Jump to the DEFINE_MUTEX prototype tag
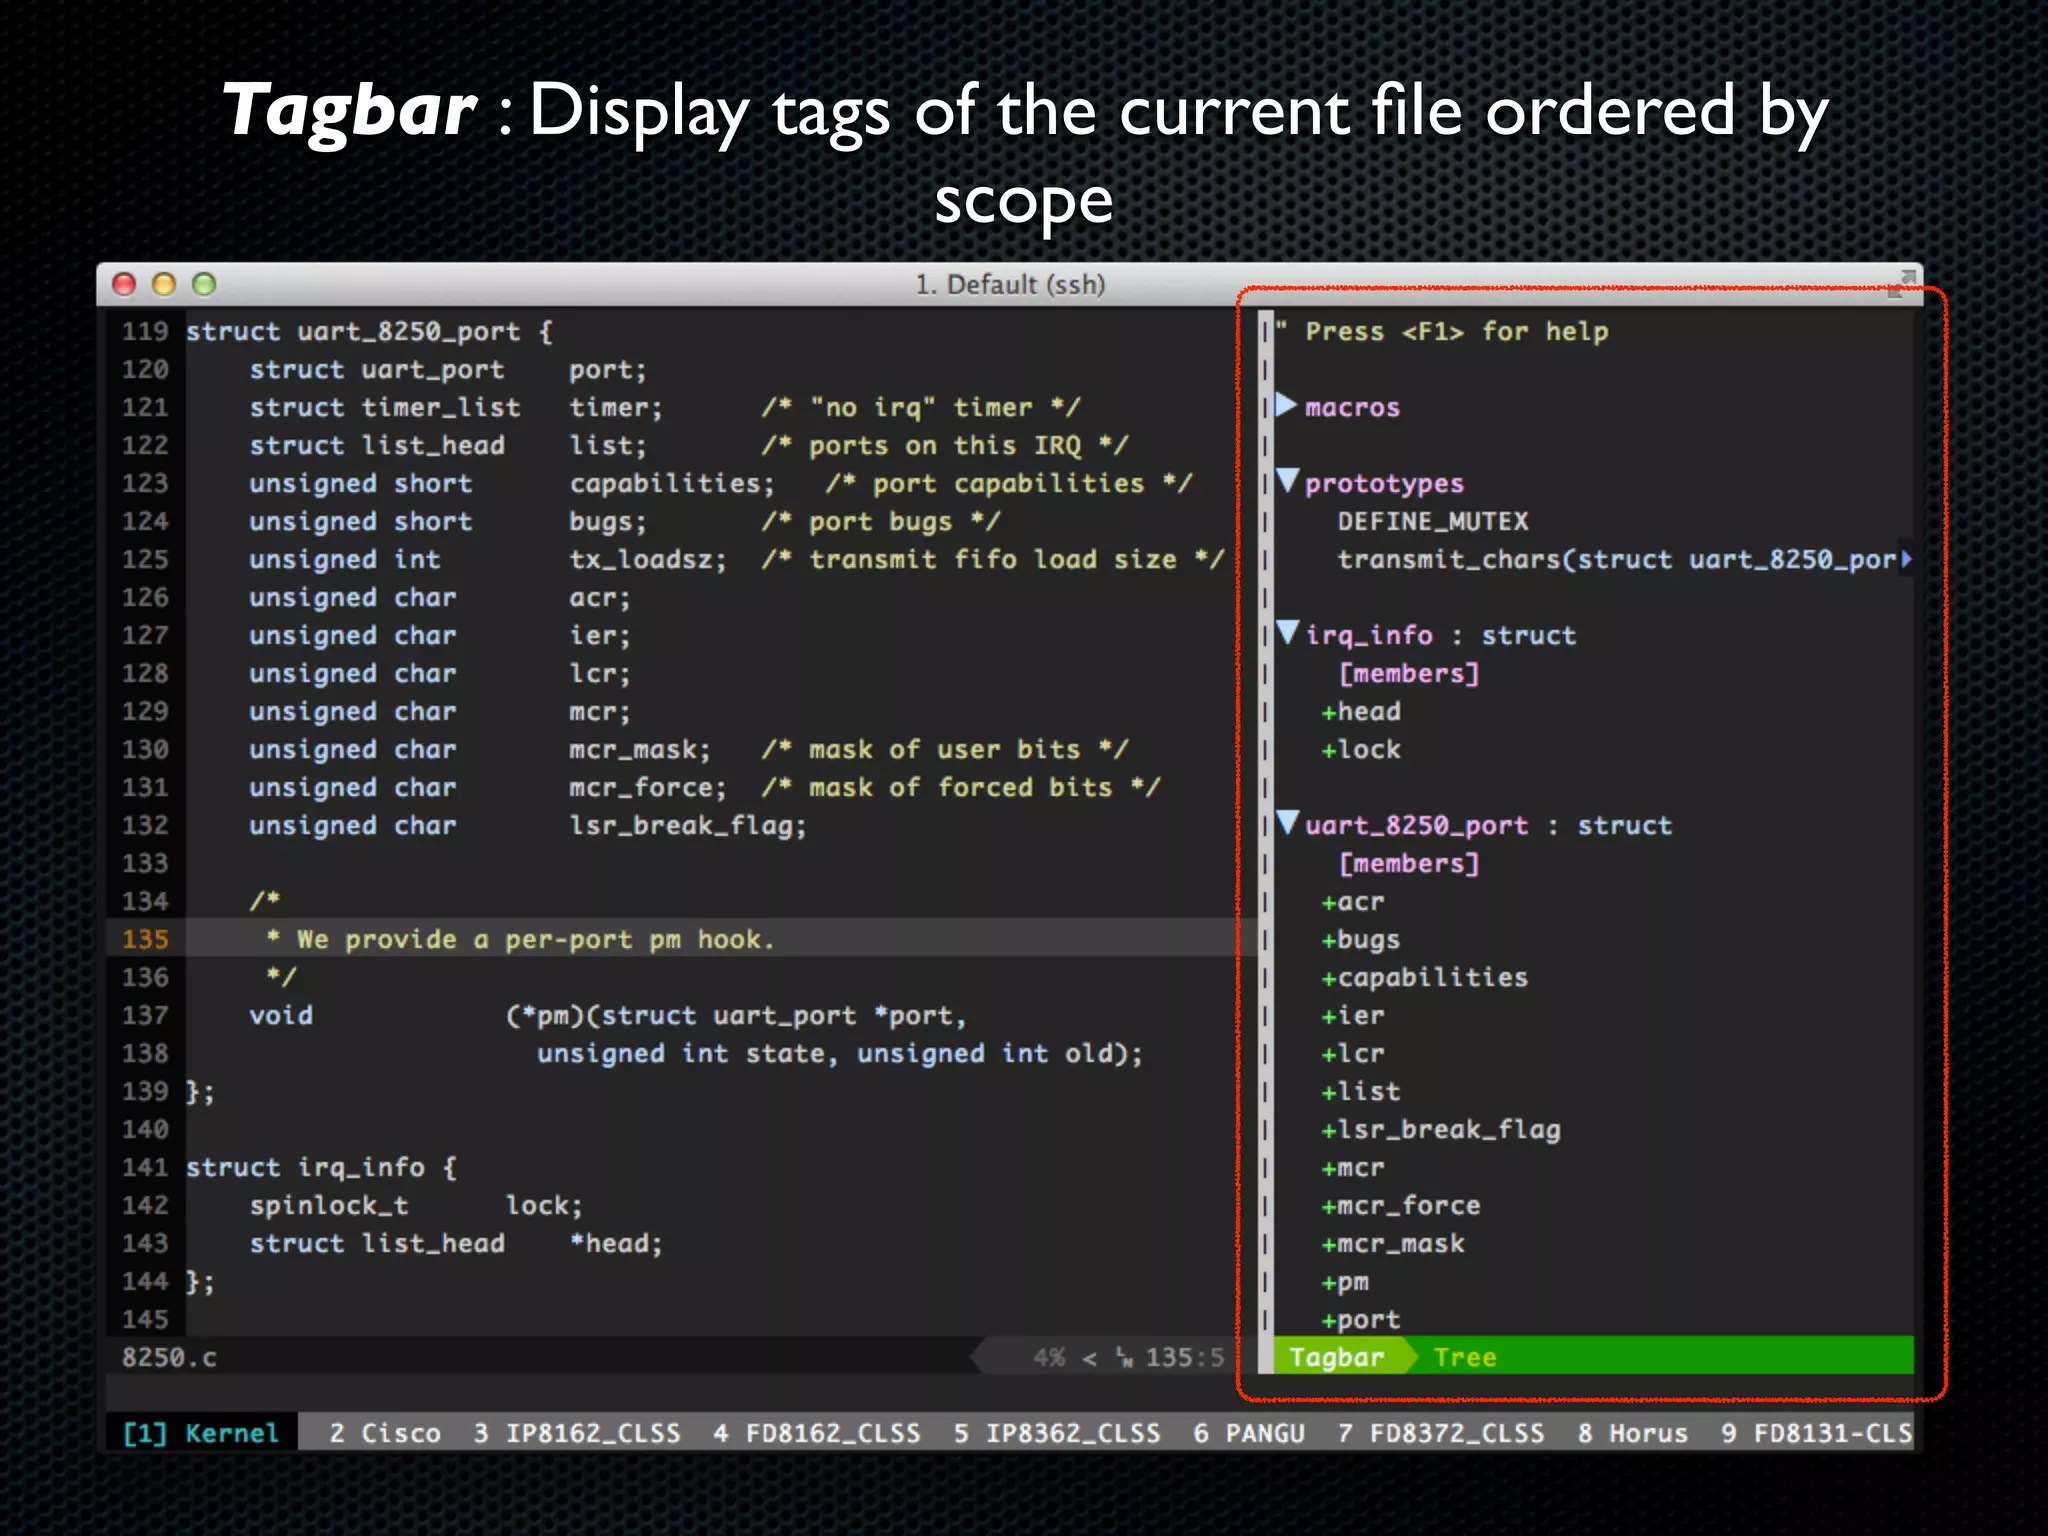The height and width of the screenshot is (1536, 2048). click(1433, 521)
